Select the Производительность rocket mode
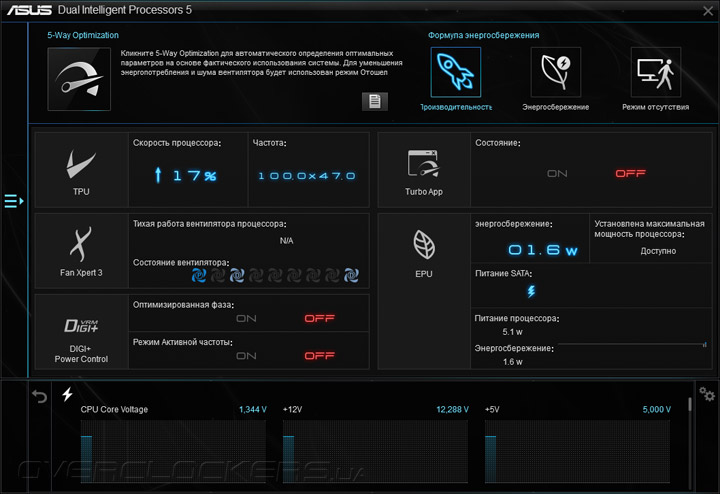 (456, 72)
